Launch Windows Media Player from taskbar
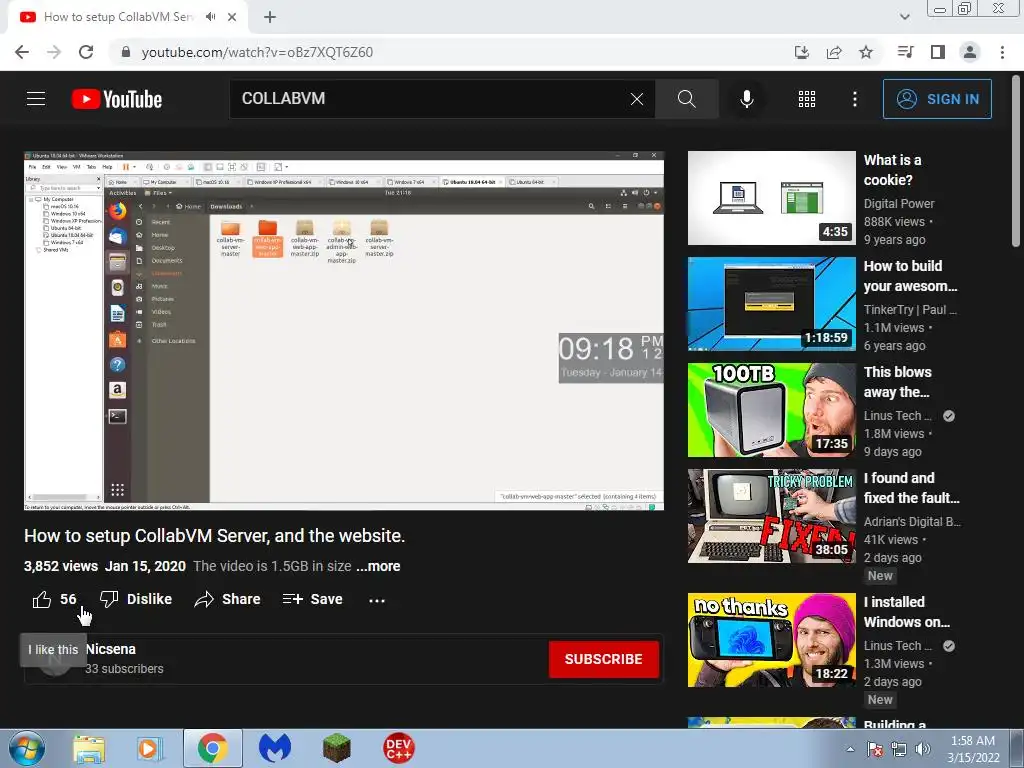1024x768 pixels. point(150,748)
